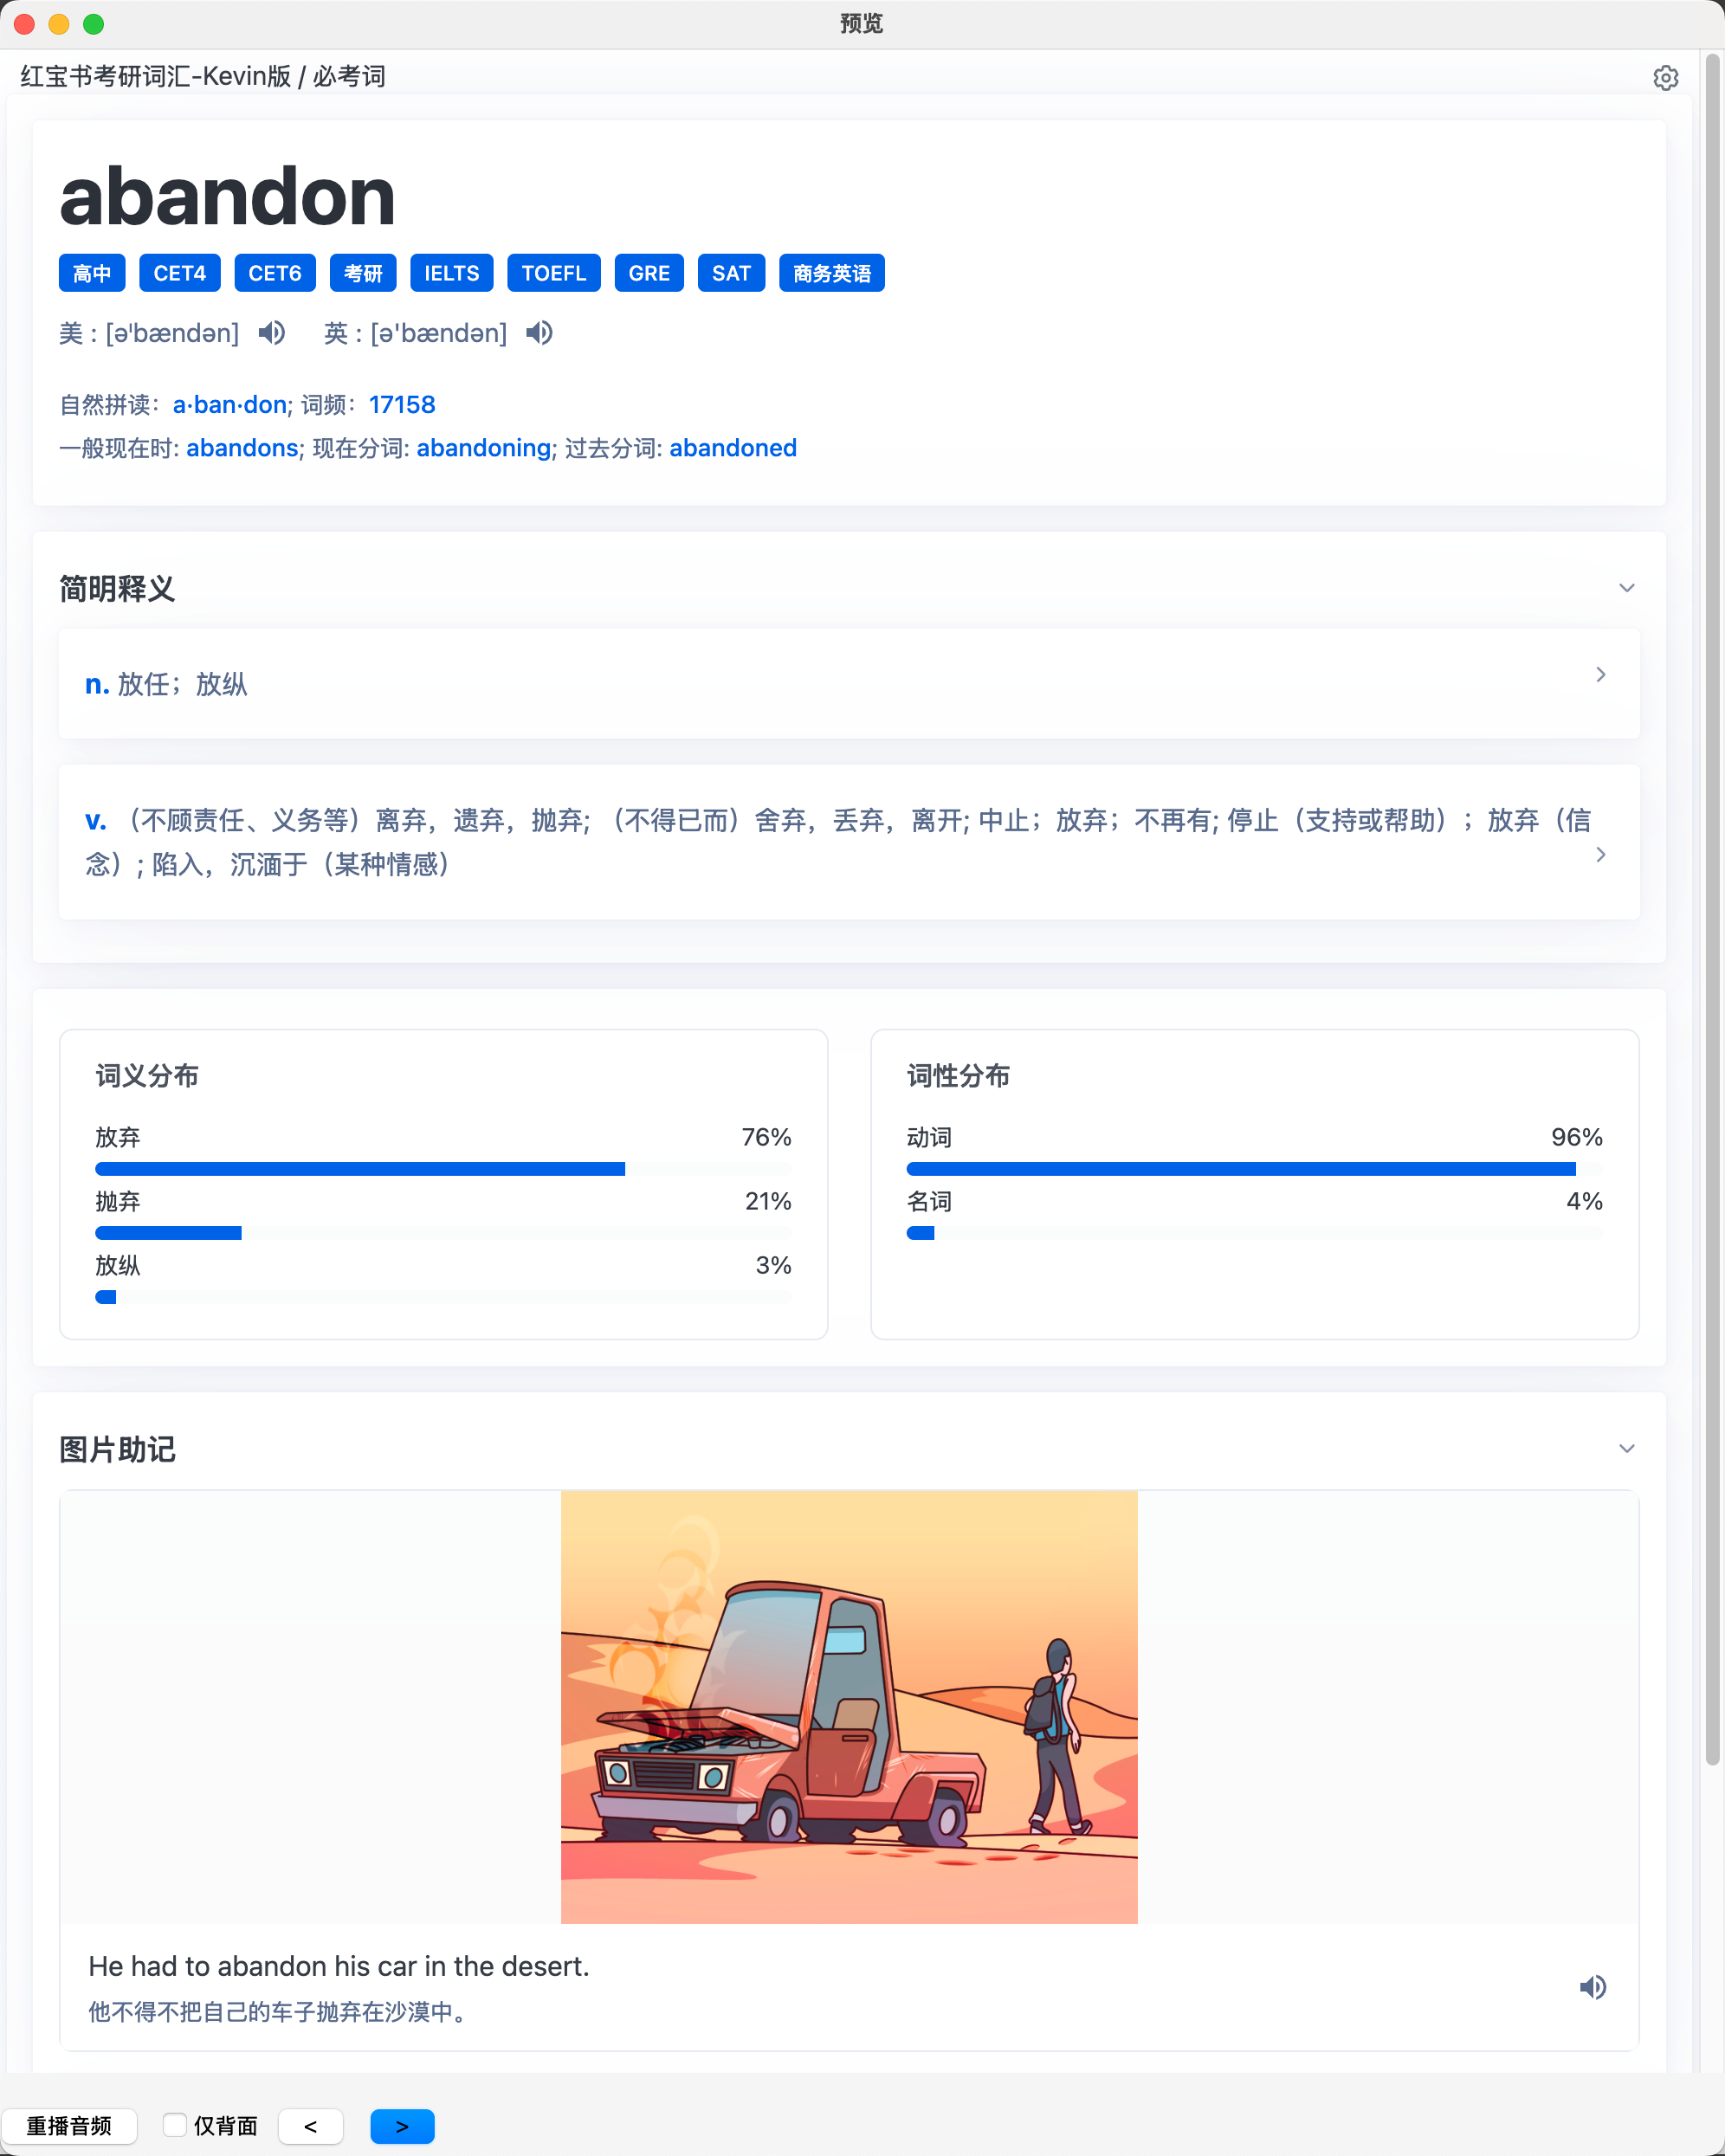Click the GRE tag badge
Screen dimensions: 1725x2156
[648, 273]
